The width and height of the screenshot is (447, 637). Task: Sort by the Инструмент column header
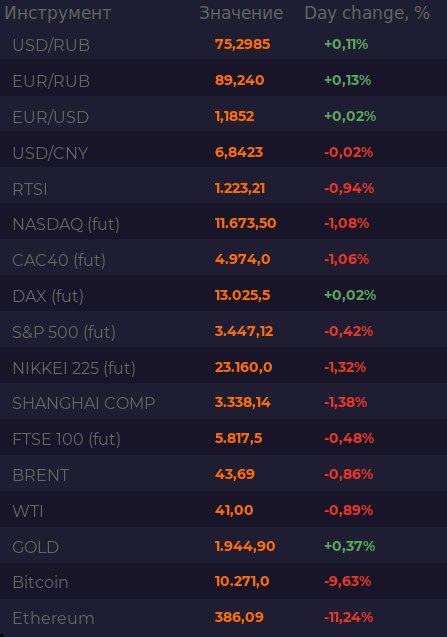click(58, 13)
